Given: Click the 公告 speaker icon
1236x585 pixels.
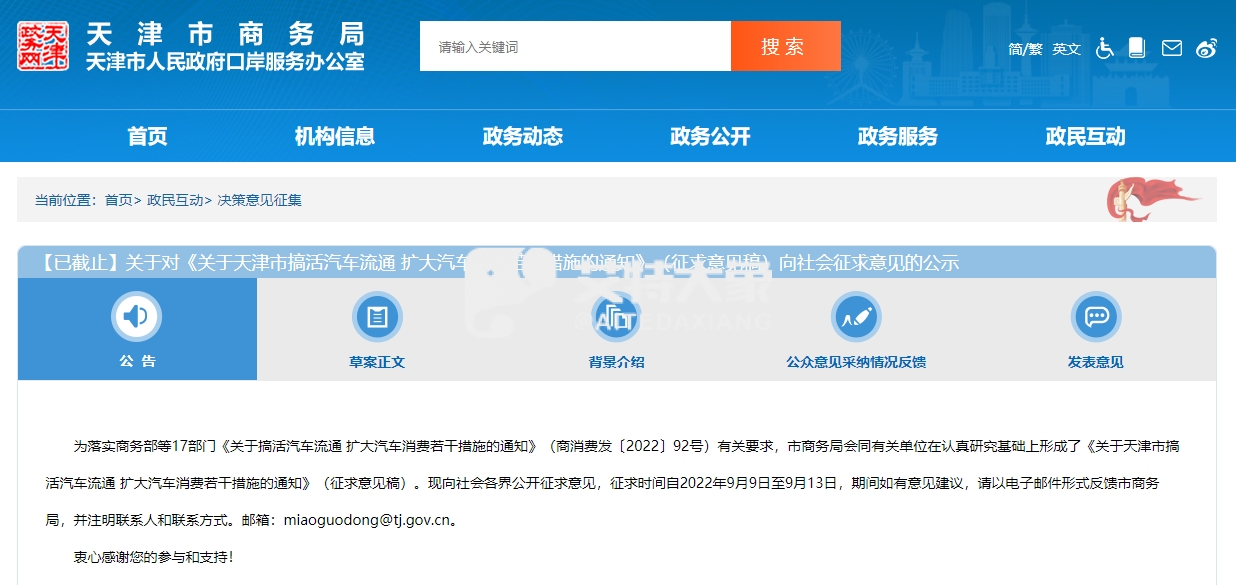Looking at the screenshot, I should click(x=136, y=318).
